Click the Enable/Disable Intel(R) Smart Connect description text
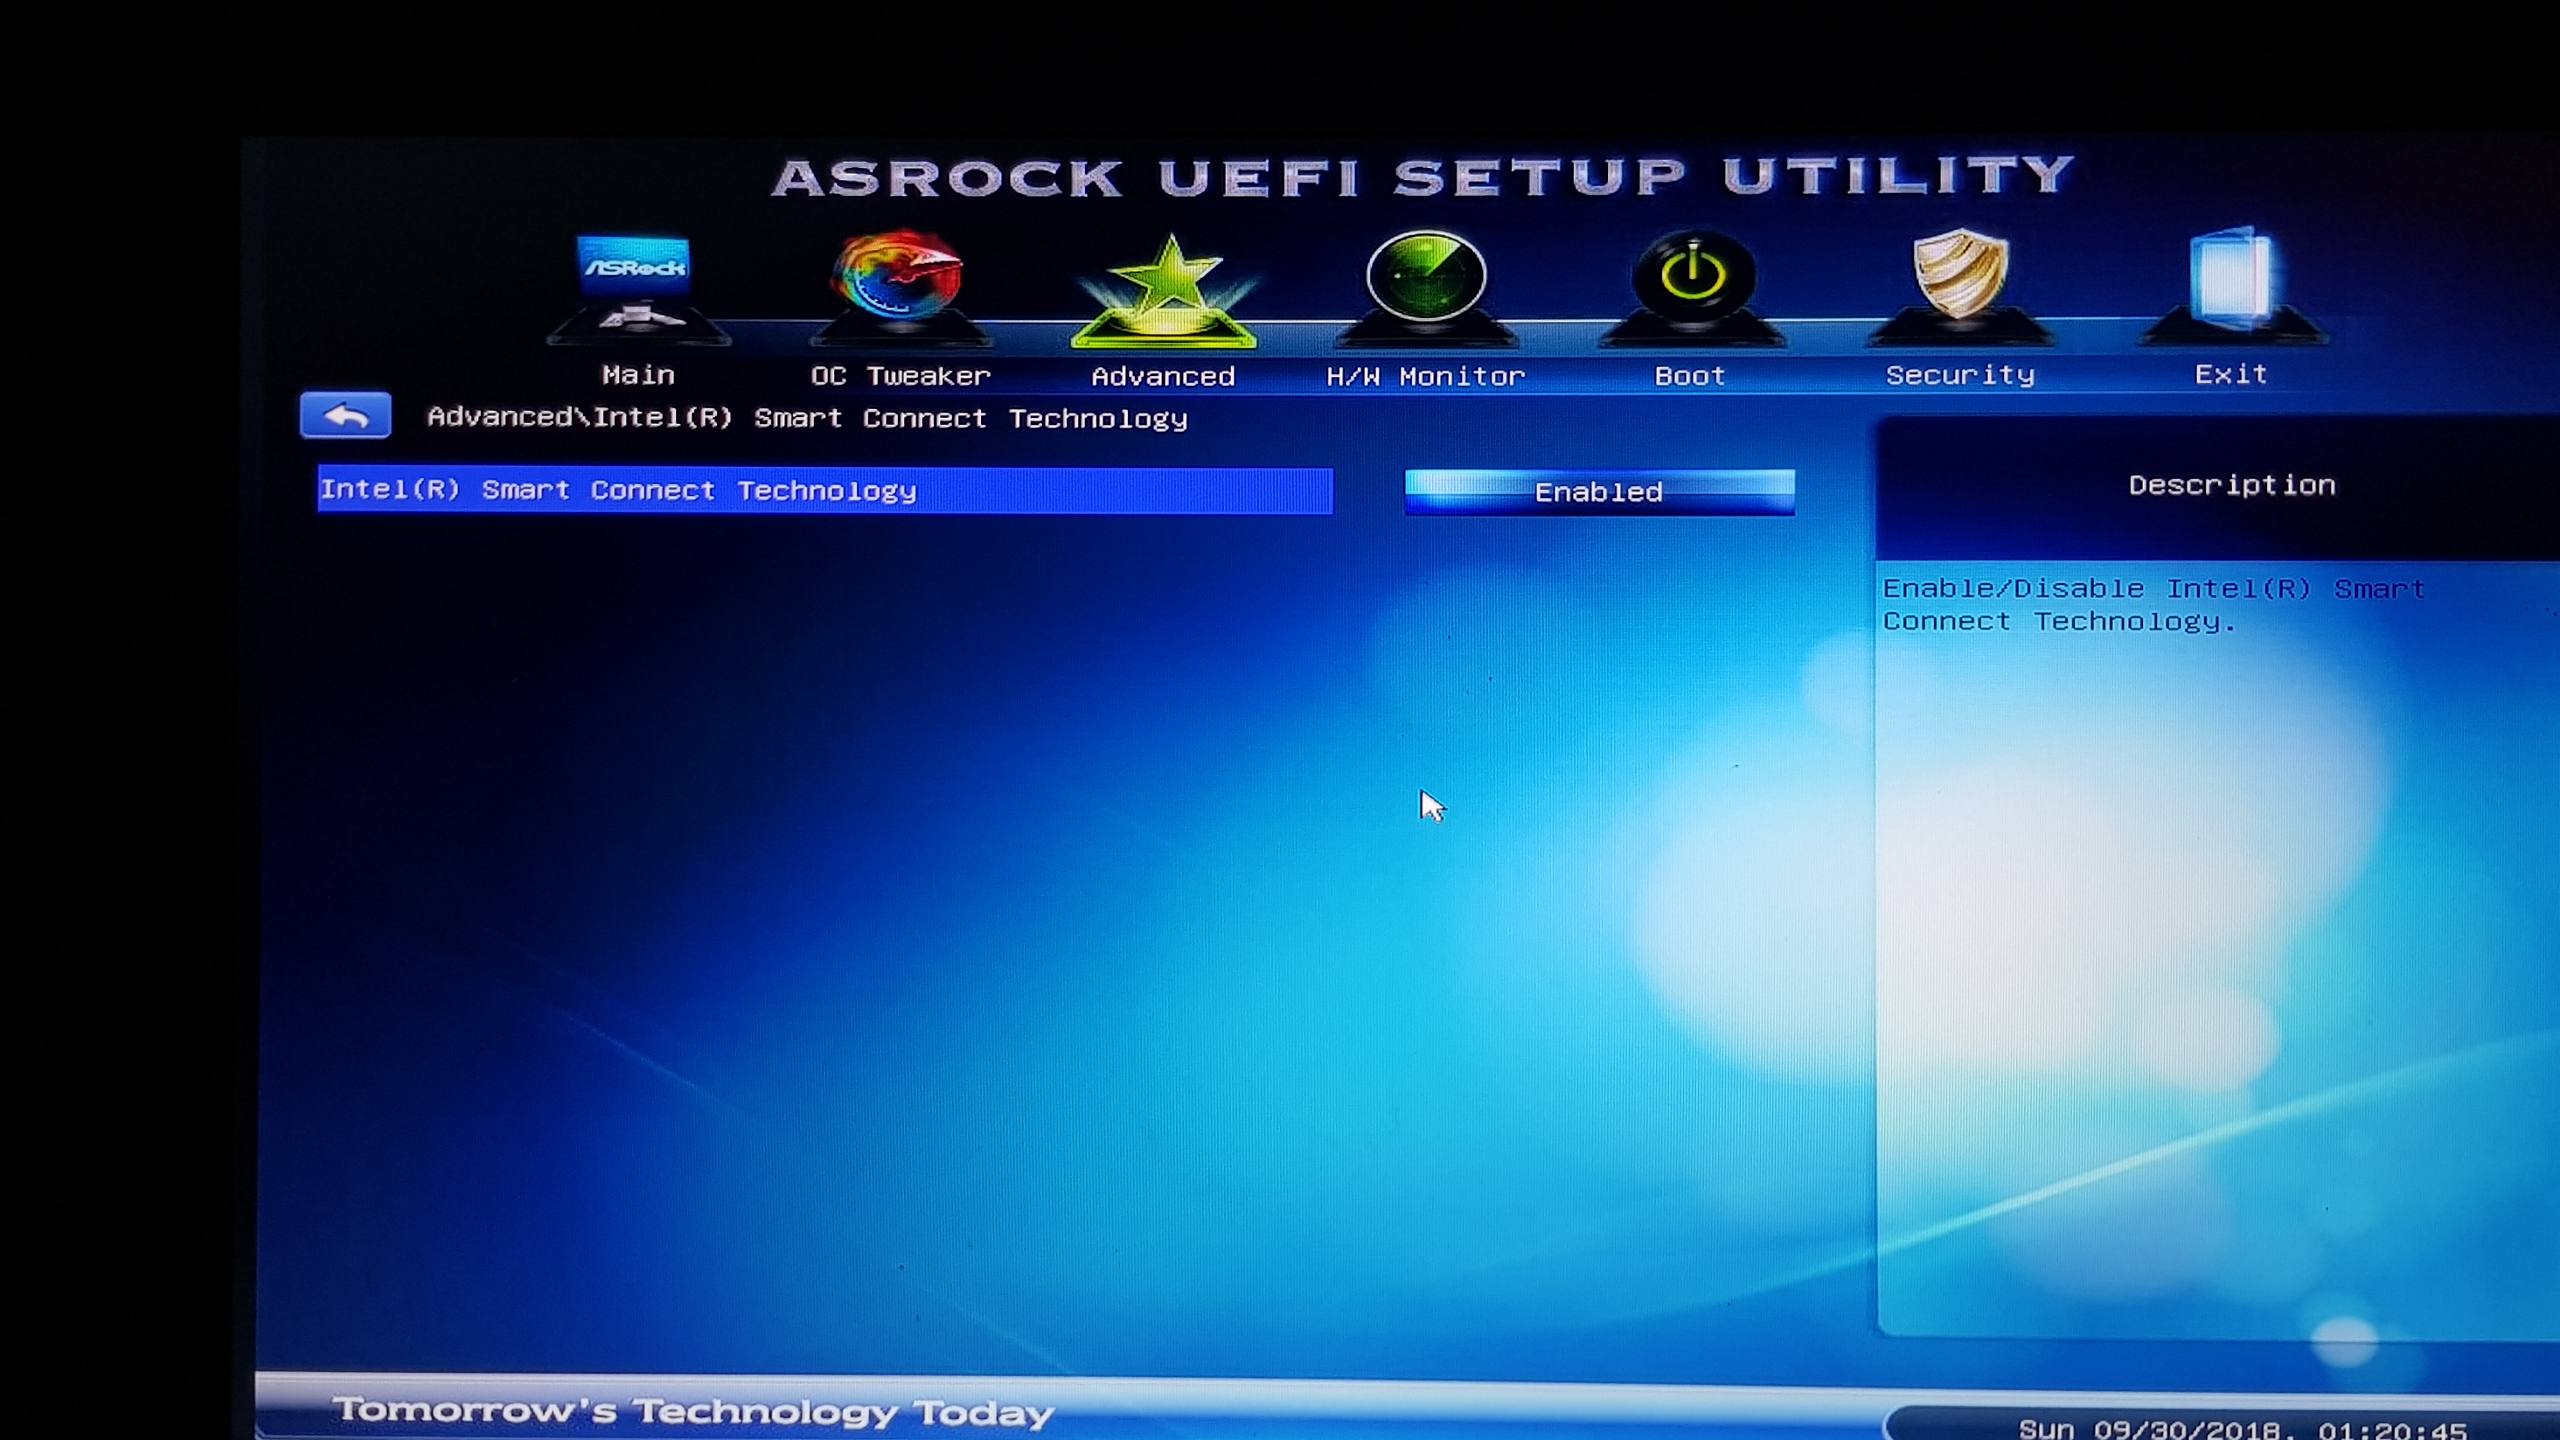This screenshot has width=2560, height=1440. coord(2153,605)
